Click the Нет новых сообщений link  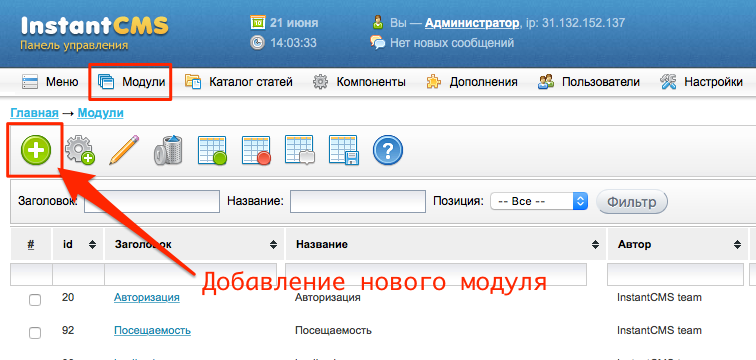tap(452, 43)
